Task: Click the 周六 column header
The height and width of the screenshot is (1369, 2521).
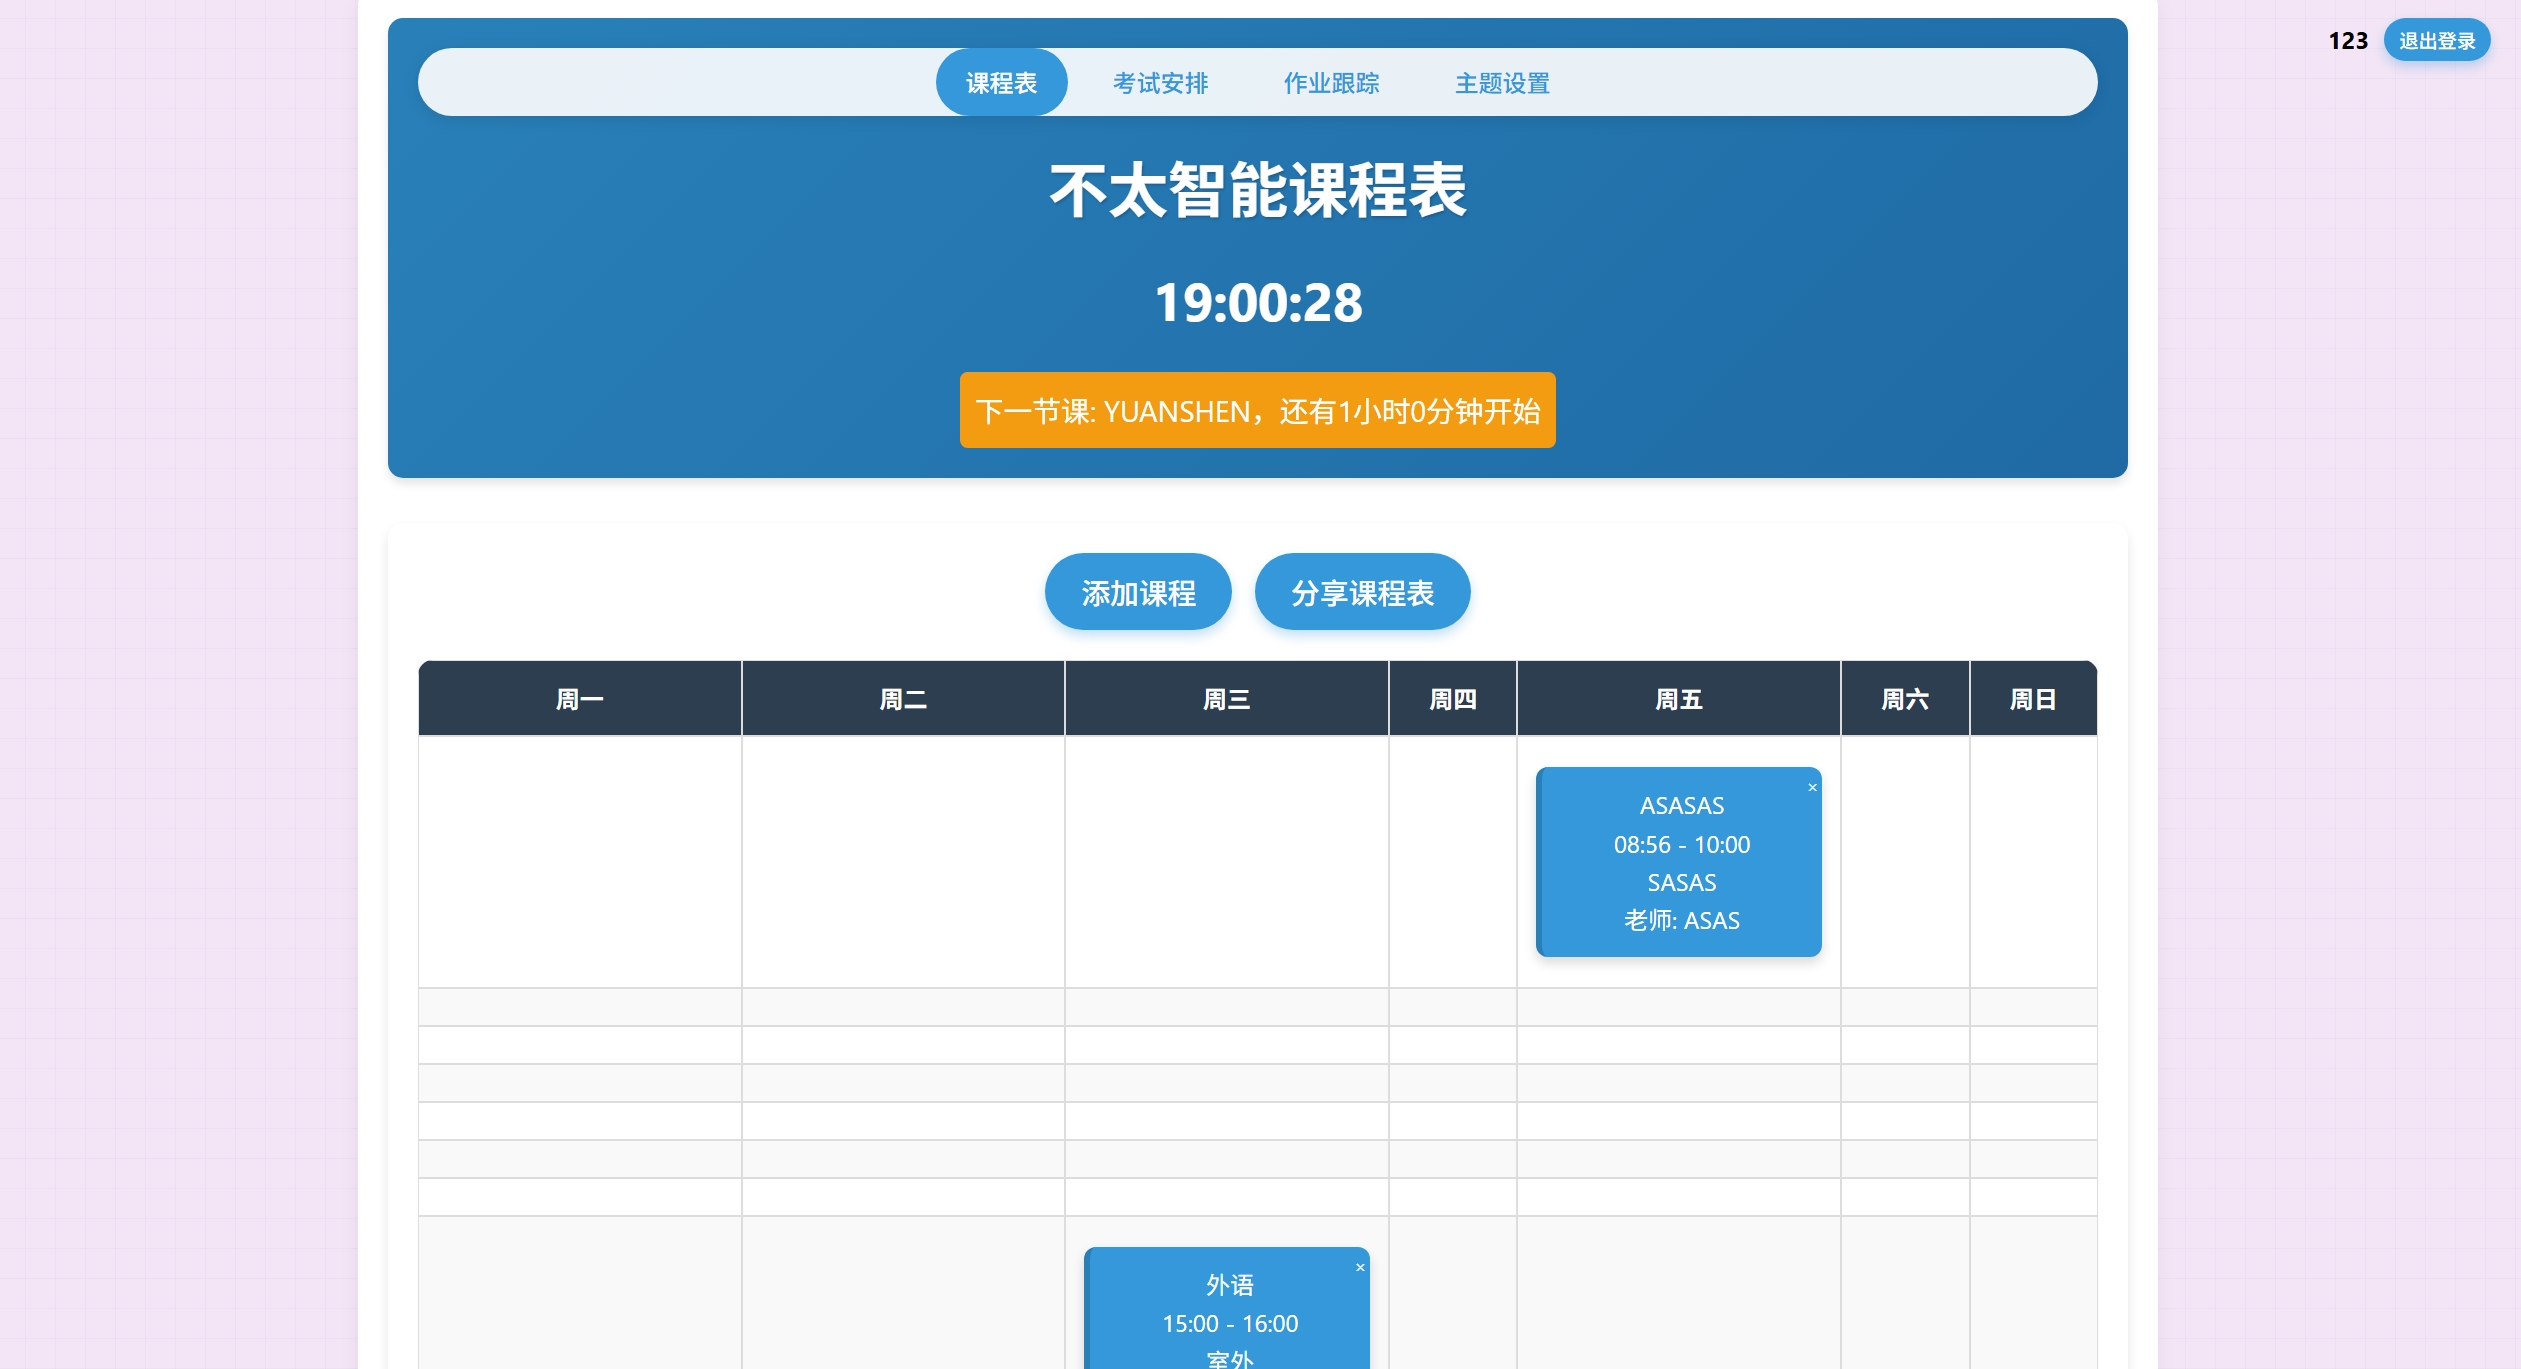Action: point(1904,699)
